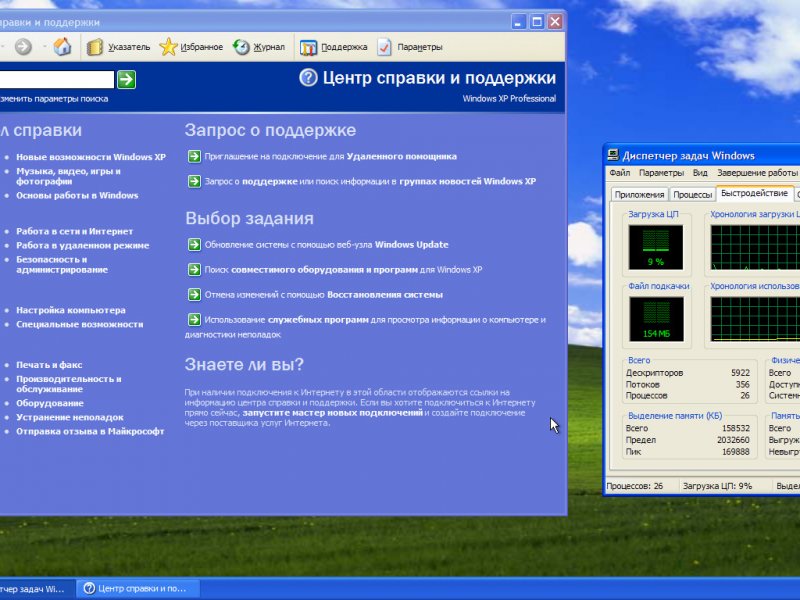Open Основы работы в Windows topic
Image resolution: width=800 pixels, height=600 pixels.
tap(77, 195)
